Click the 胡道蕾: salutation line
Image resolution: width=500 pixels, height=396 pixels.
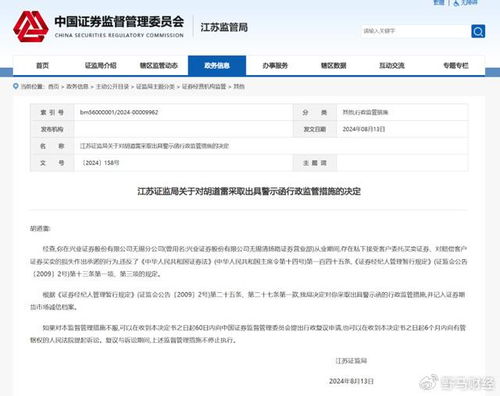click(40, 229)
